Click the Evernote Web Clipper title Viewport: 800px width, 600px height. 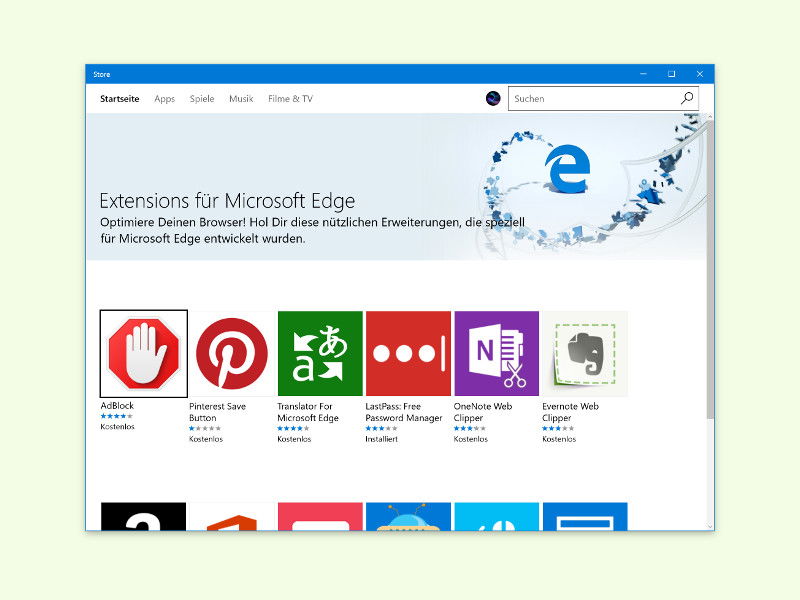(570, 412)
